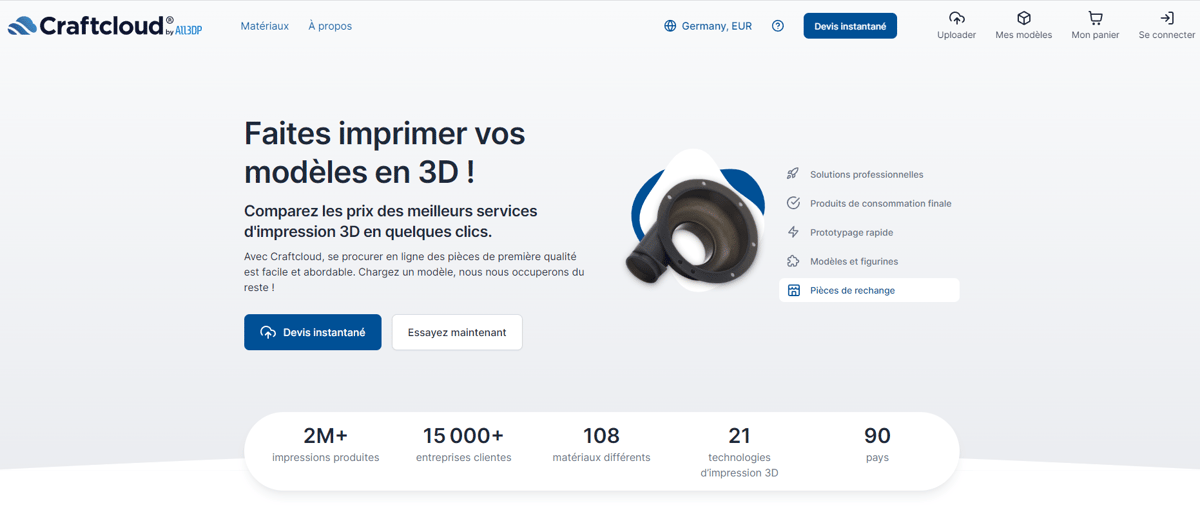This screenshot has height=517, width=1200.
Task: Click the subheading Comparez les prix des meilleurs services
Action: click(391, 221)
